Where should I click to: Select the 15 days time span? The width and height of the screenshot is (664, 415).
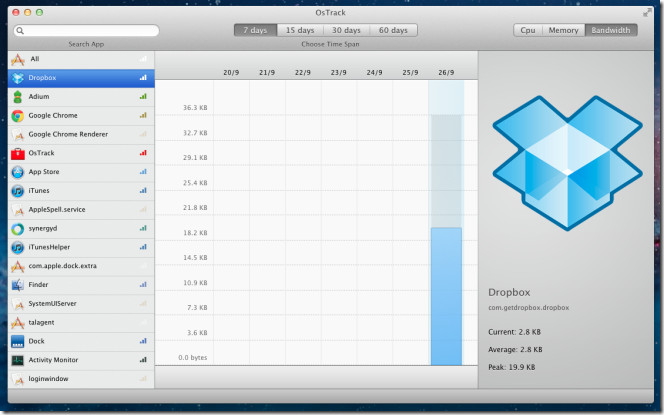tap(300, 30)
